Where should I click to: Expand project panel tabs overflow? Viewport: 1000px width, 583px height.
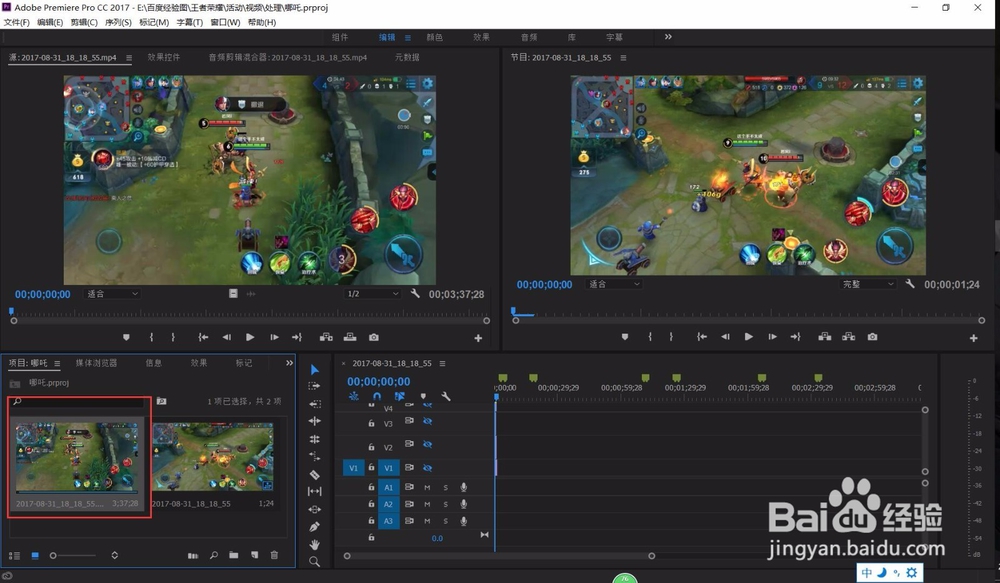pos(289,362)
